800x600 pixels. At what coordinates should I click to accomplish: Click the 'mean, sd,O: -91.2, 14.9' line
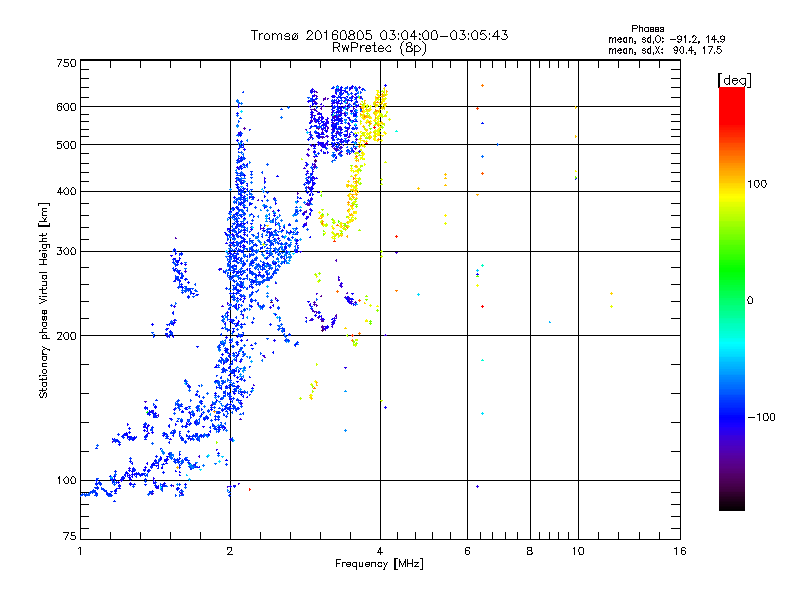coord(666,39)
